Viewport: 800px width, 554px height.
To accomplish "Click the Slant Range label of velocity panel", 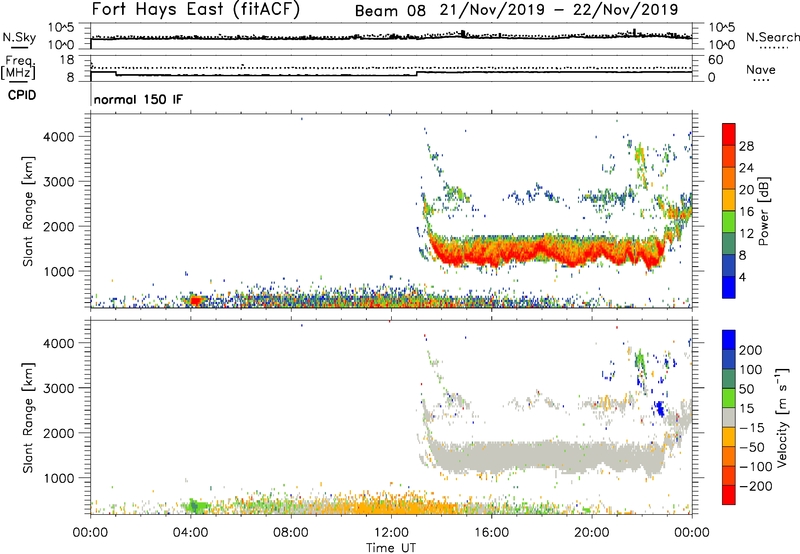I will [28, 417].
